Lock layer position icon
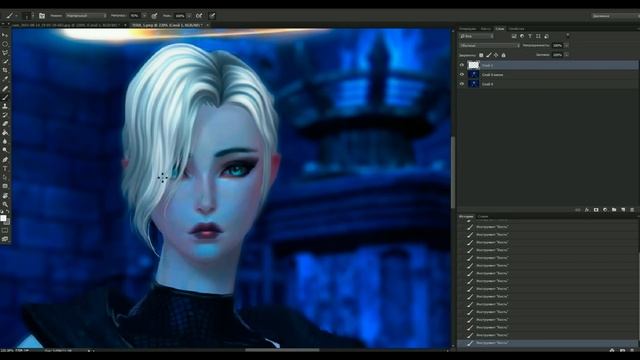 point(496,55)
